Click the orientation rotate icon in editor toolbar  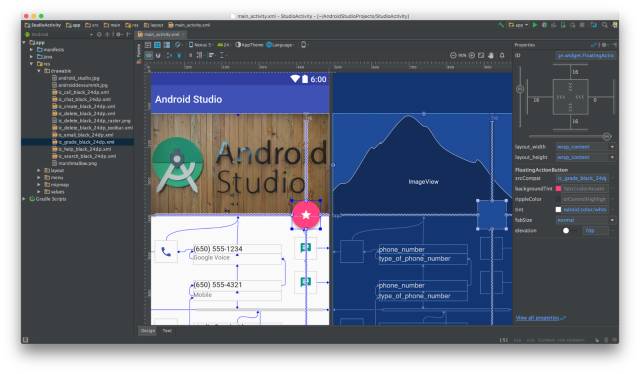point(178,45)
